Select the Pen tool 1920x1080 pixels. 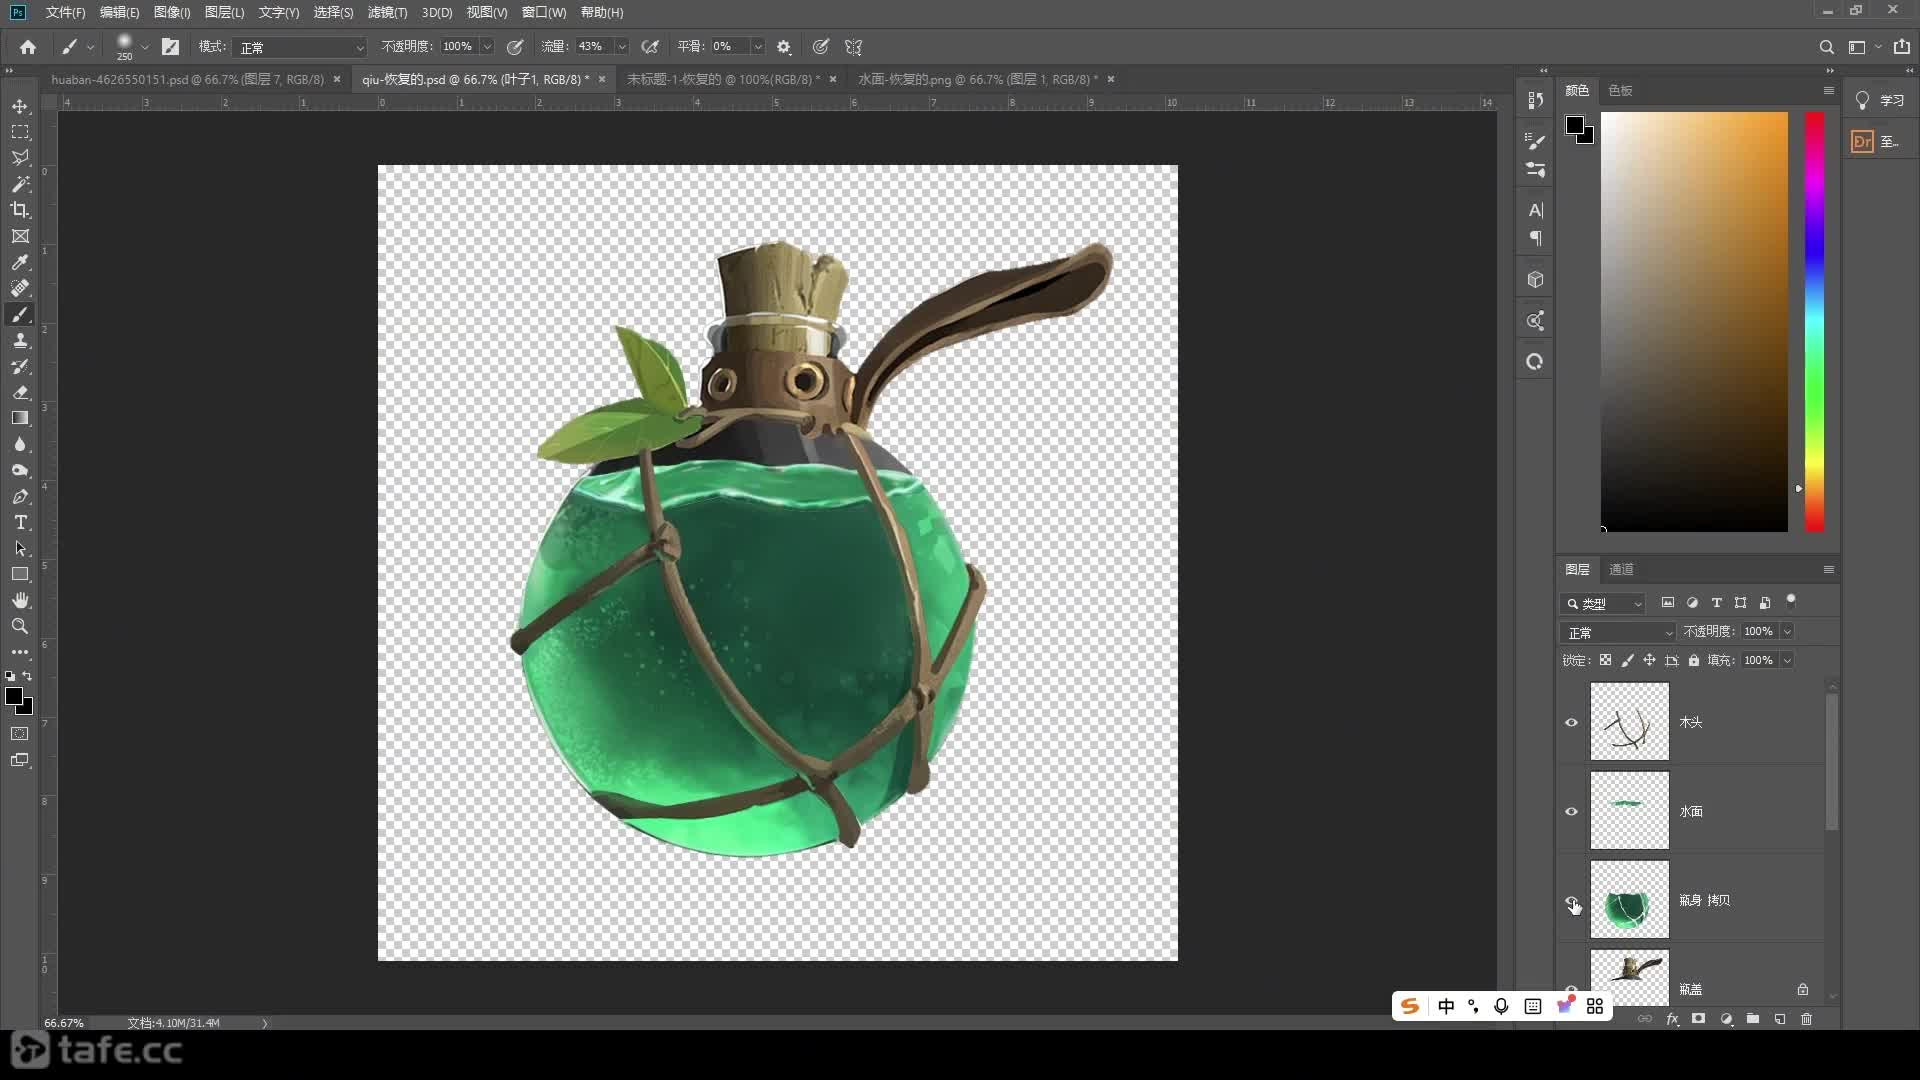point(20,496)
